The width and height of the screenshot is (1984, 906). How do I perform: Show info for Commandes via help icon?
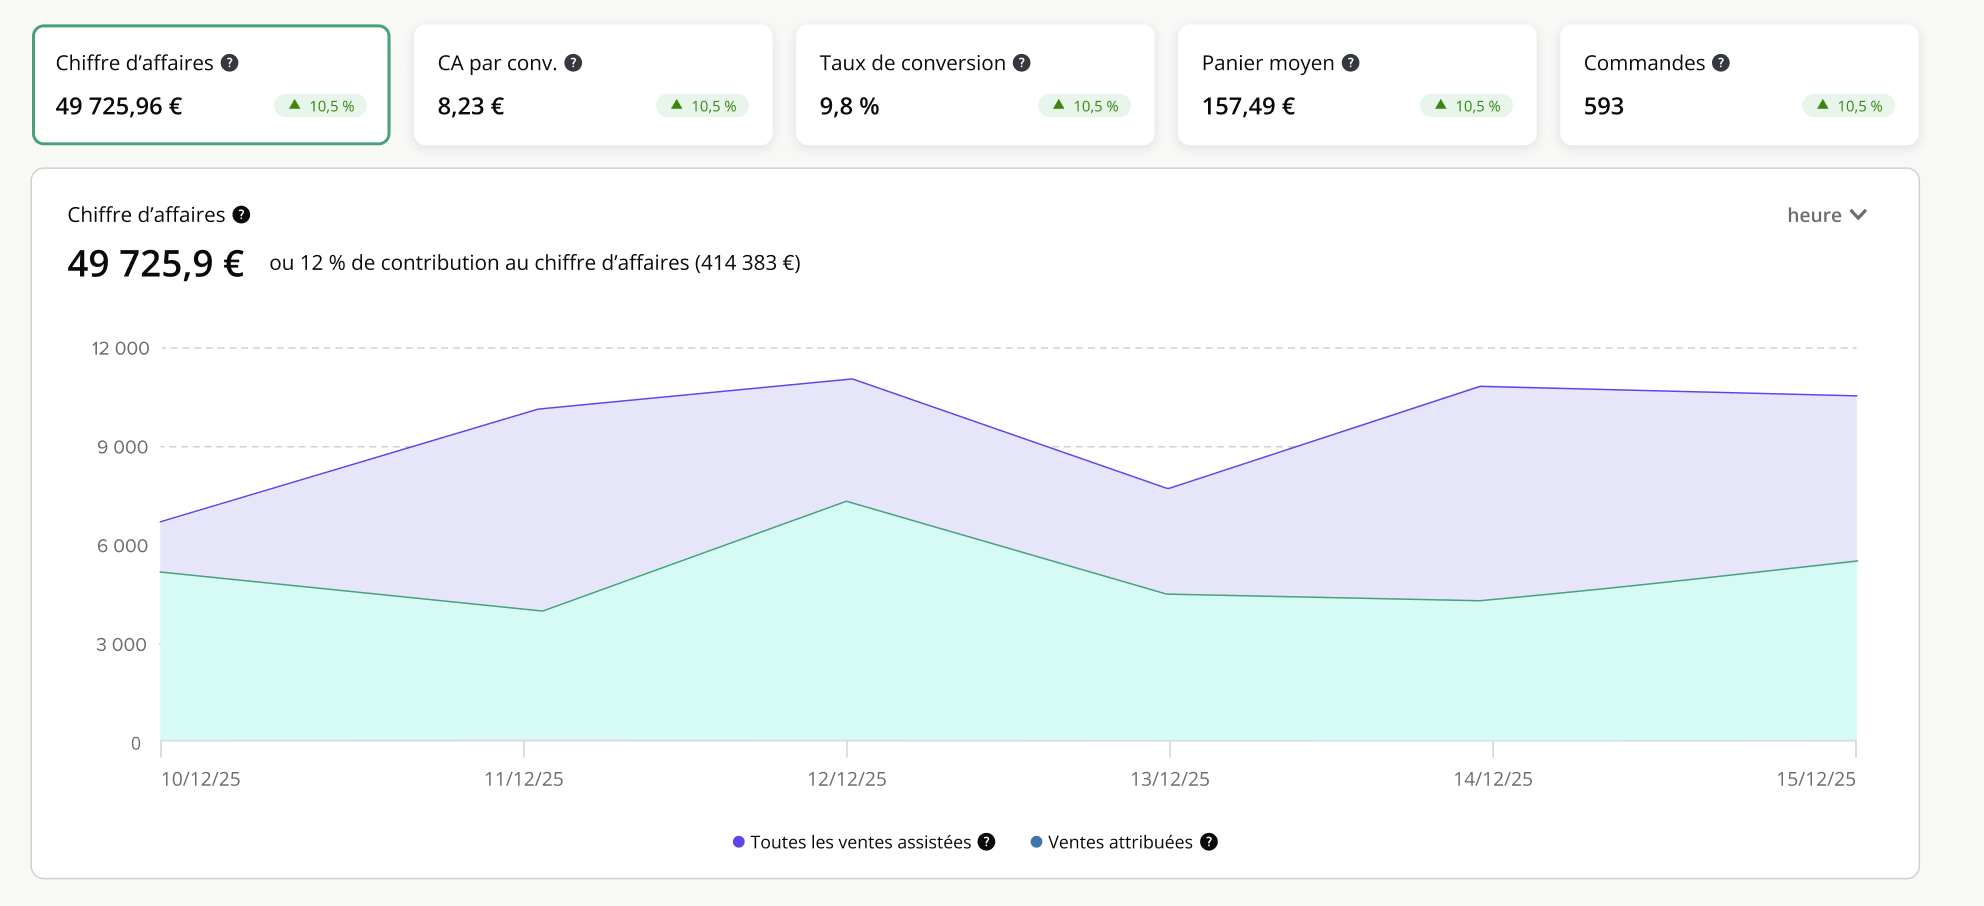tap(1720, 63)
